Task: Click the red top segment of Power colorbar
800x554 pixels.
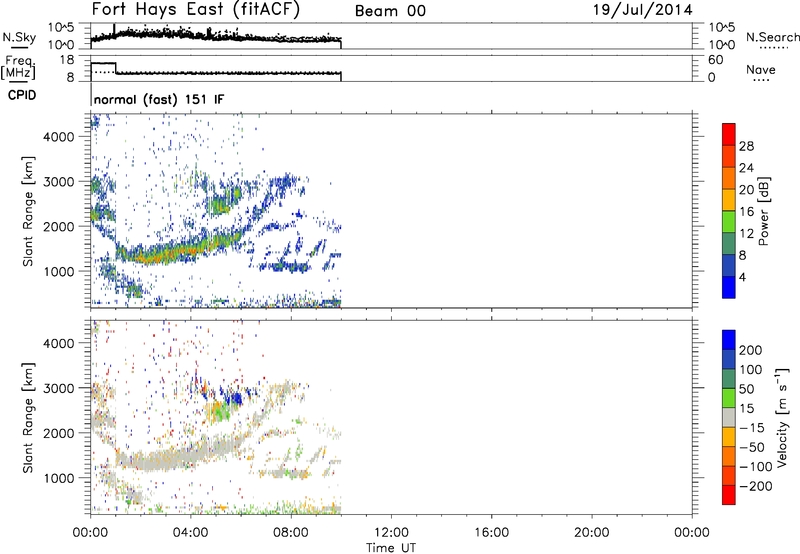Action: [729, 134]
